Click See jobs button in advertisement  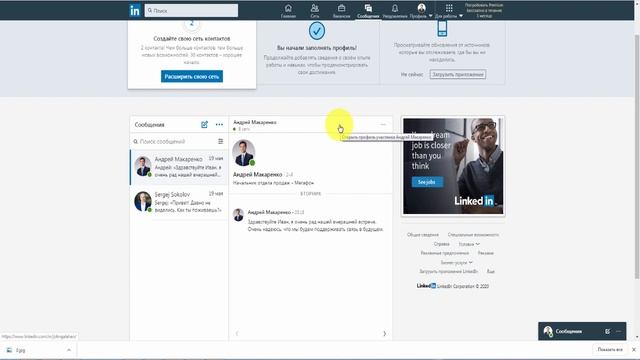(427, 182)
